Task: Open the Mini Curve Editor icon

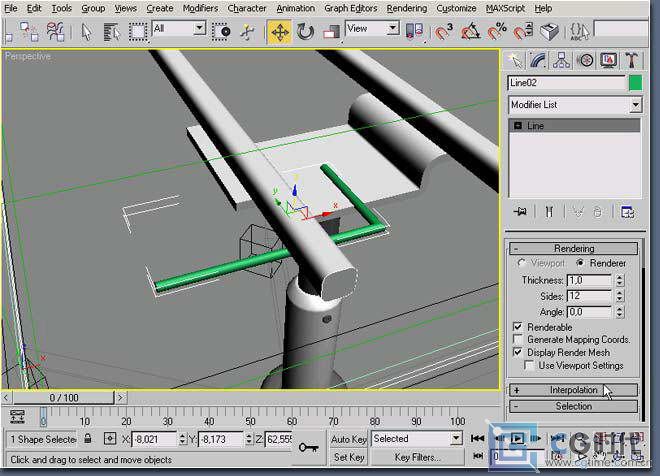Action: pyautogui.click(x=17, y=416)
